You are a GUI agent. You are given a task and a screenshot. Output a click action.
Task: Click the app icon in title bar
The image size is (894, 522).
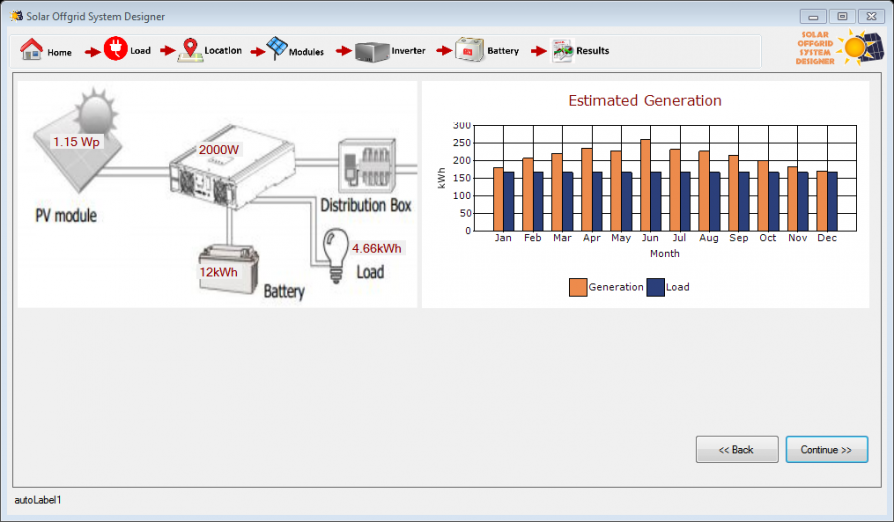pos(17,16)
